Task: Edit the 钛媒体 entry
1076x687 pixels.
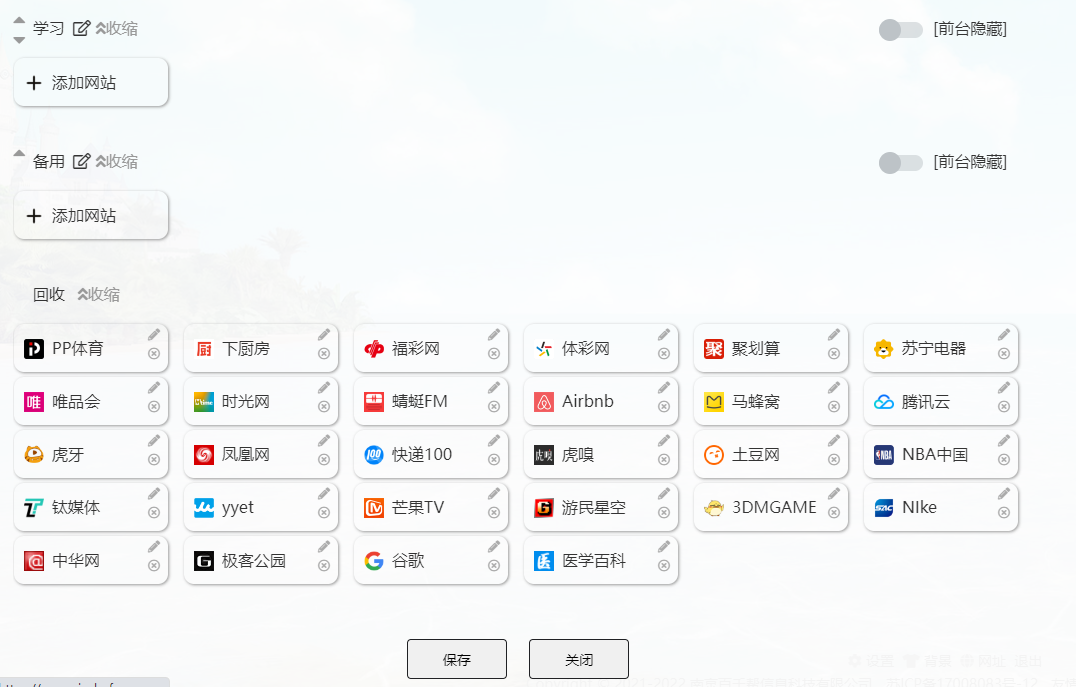Action: click(154, 493)
